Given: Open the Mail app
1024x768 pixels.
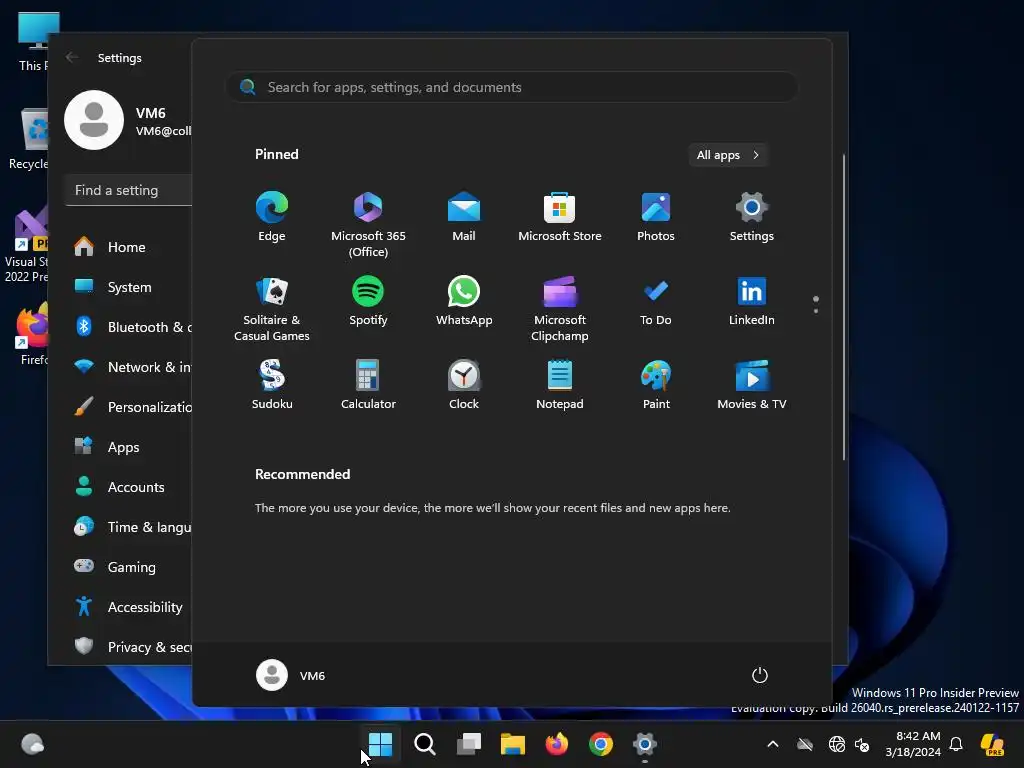Looking at the screenshot, I should coord(464,217).
